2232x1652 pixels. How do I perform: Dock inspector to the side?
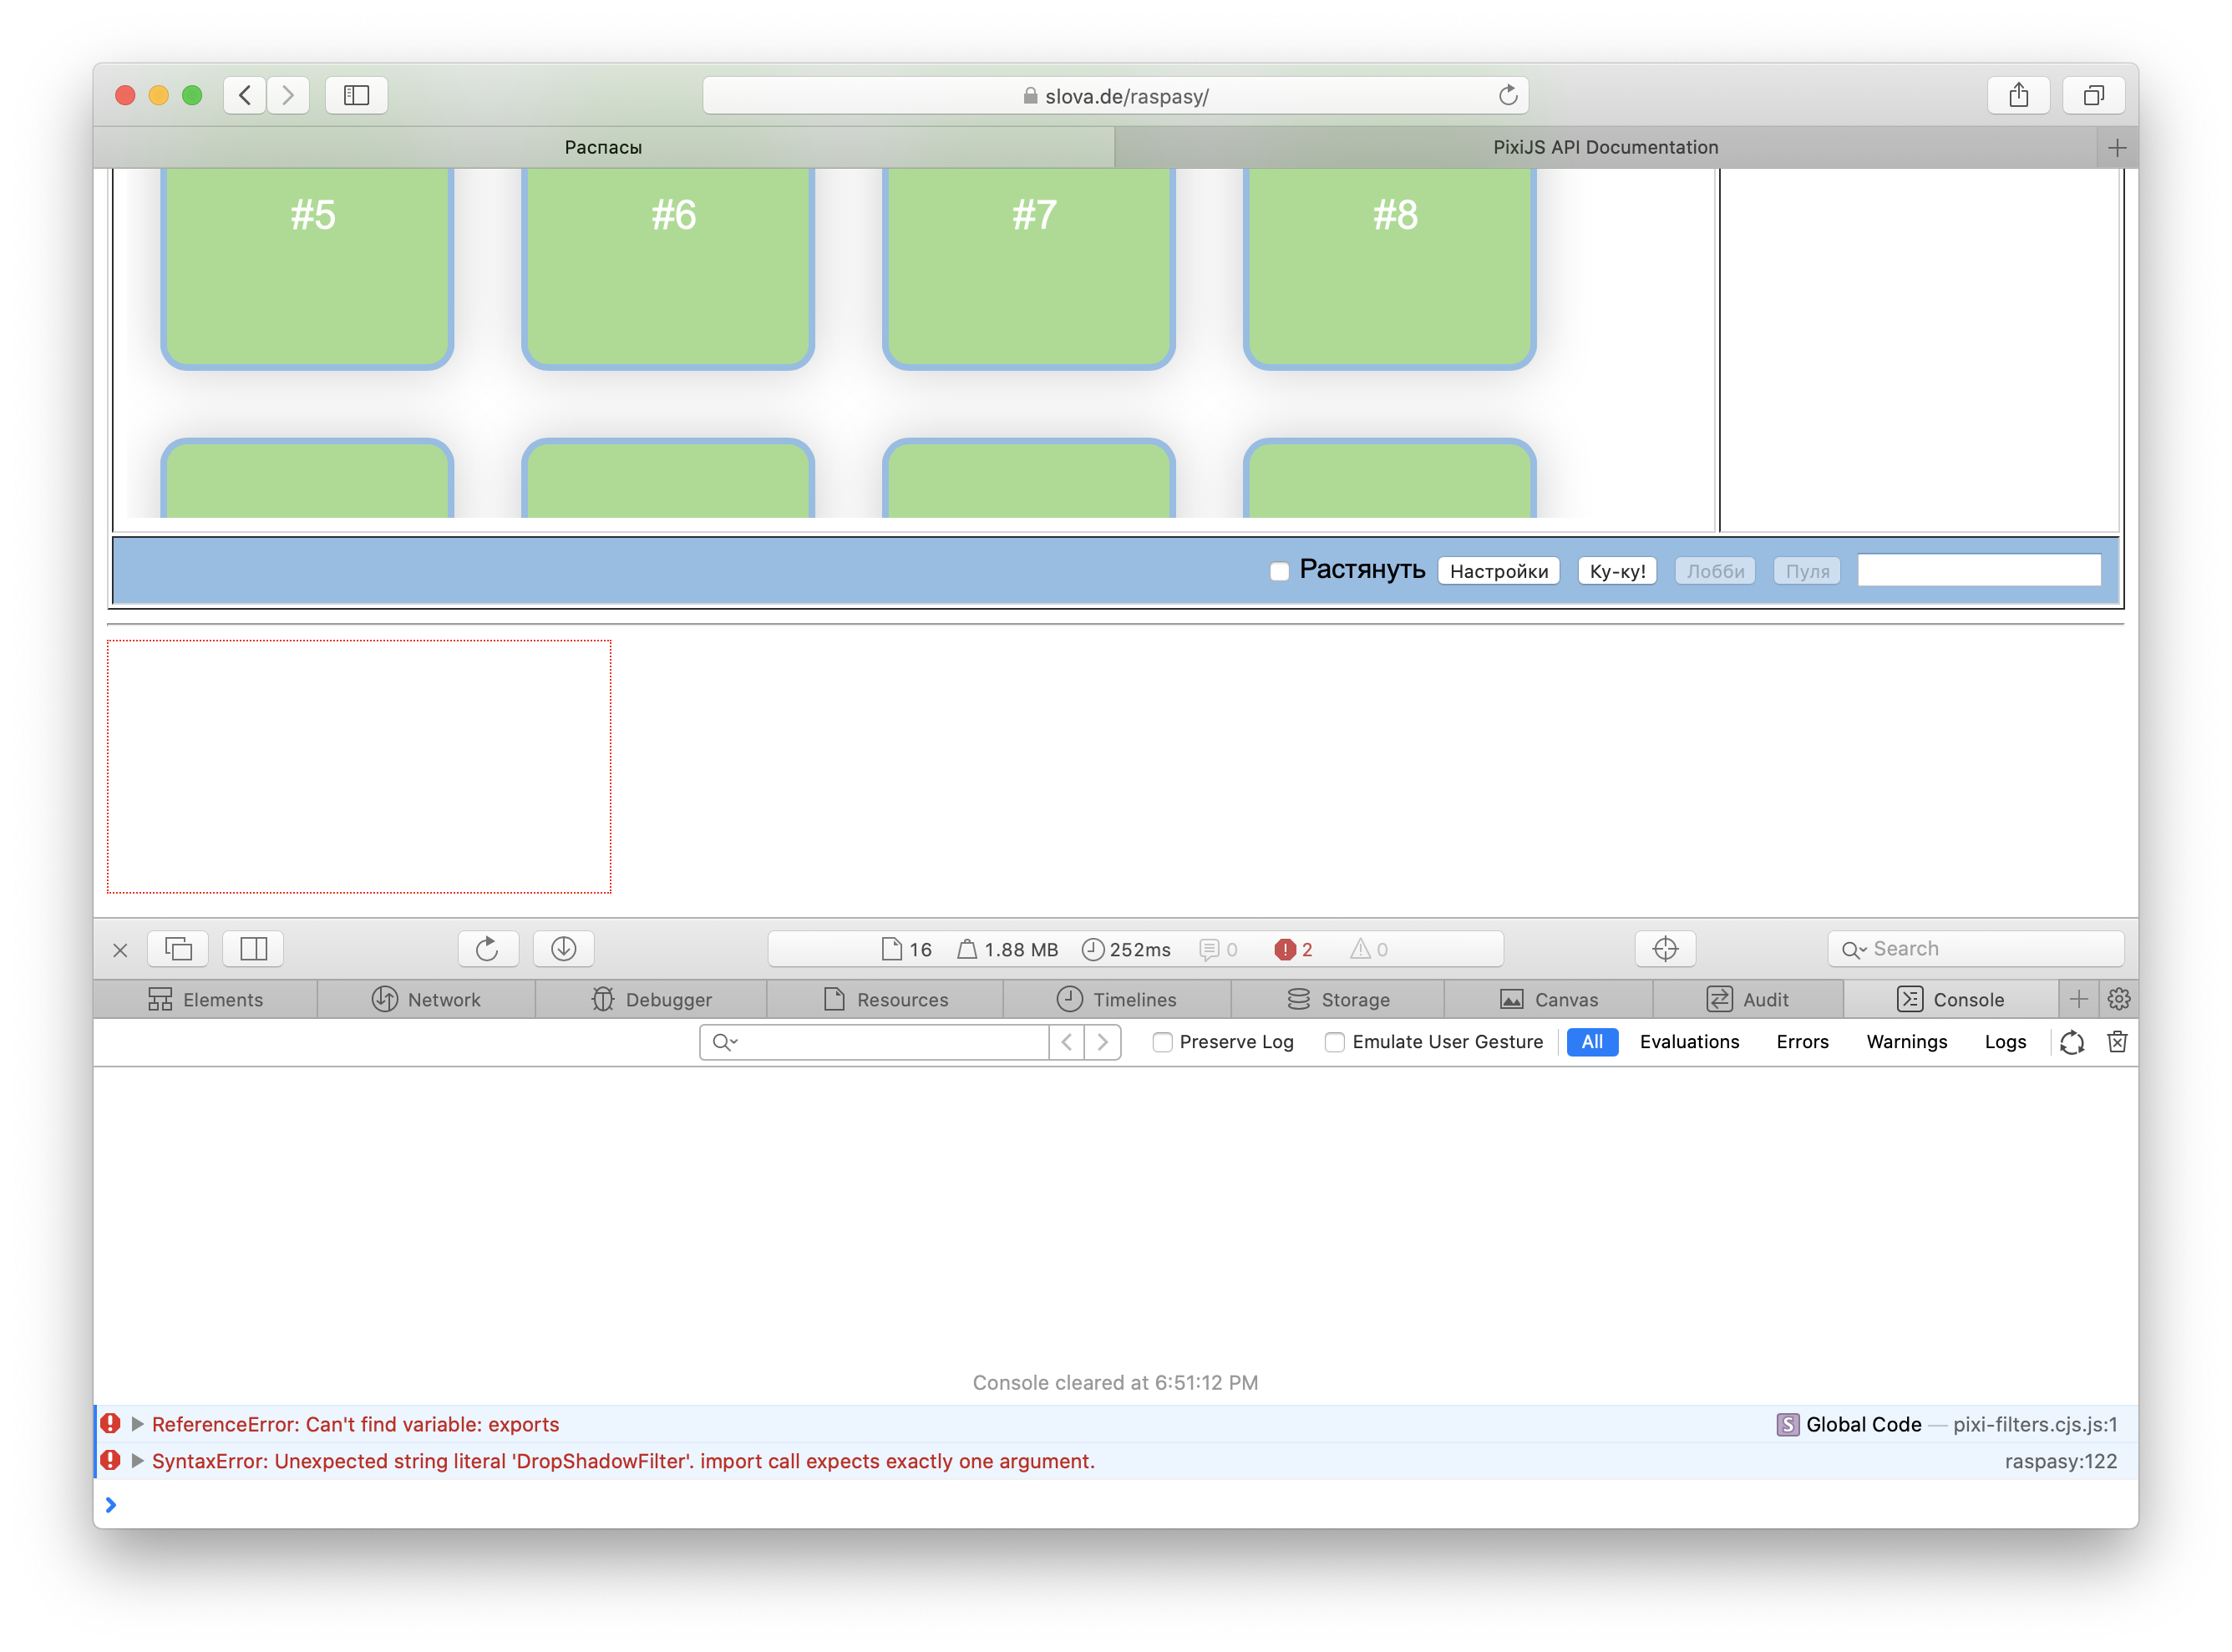[253, 948]
